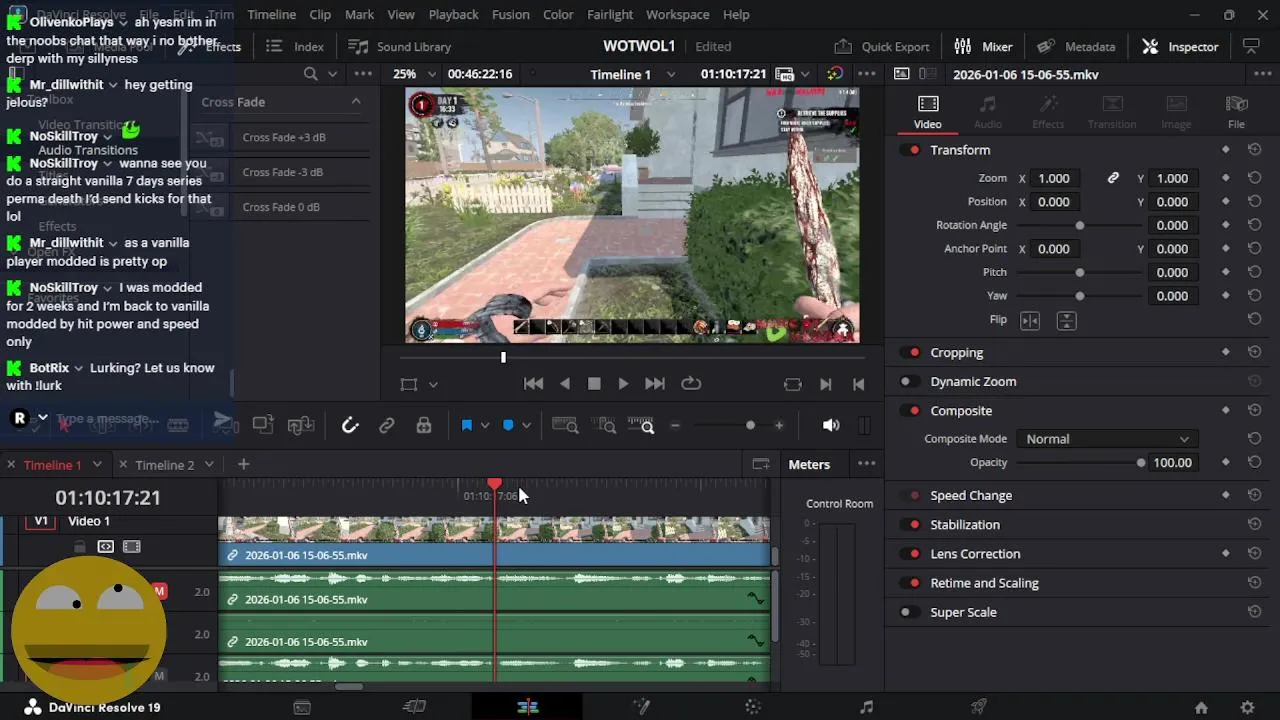
Task: Show the Mixer panel
Action: click(983, 47)
